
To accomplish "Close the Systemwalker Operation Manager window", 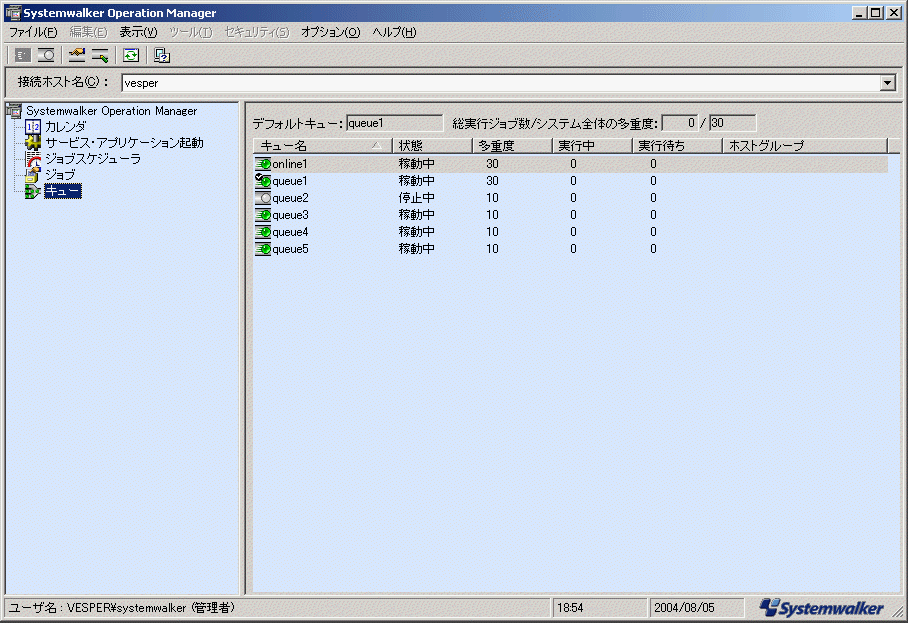I will (x=894, y=12).
